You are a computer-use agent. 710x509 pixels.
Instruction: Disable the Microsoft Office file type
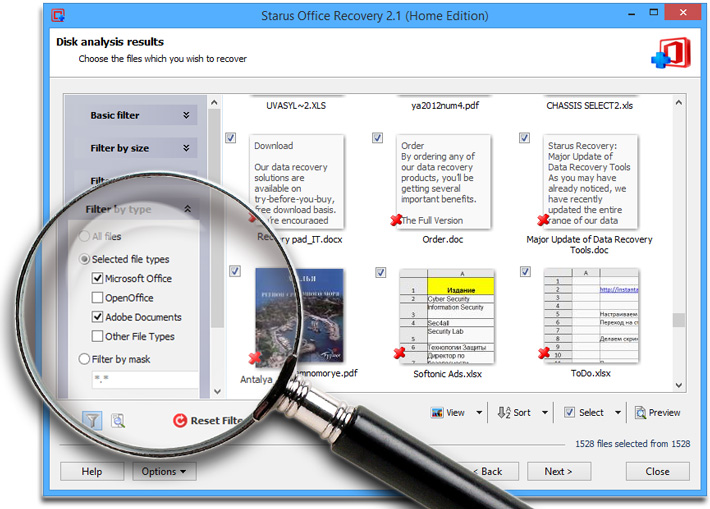[x=97, y=278]
